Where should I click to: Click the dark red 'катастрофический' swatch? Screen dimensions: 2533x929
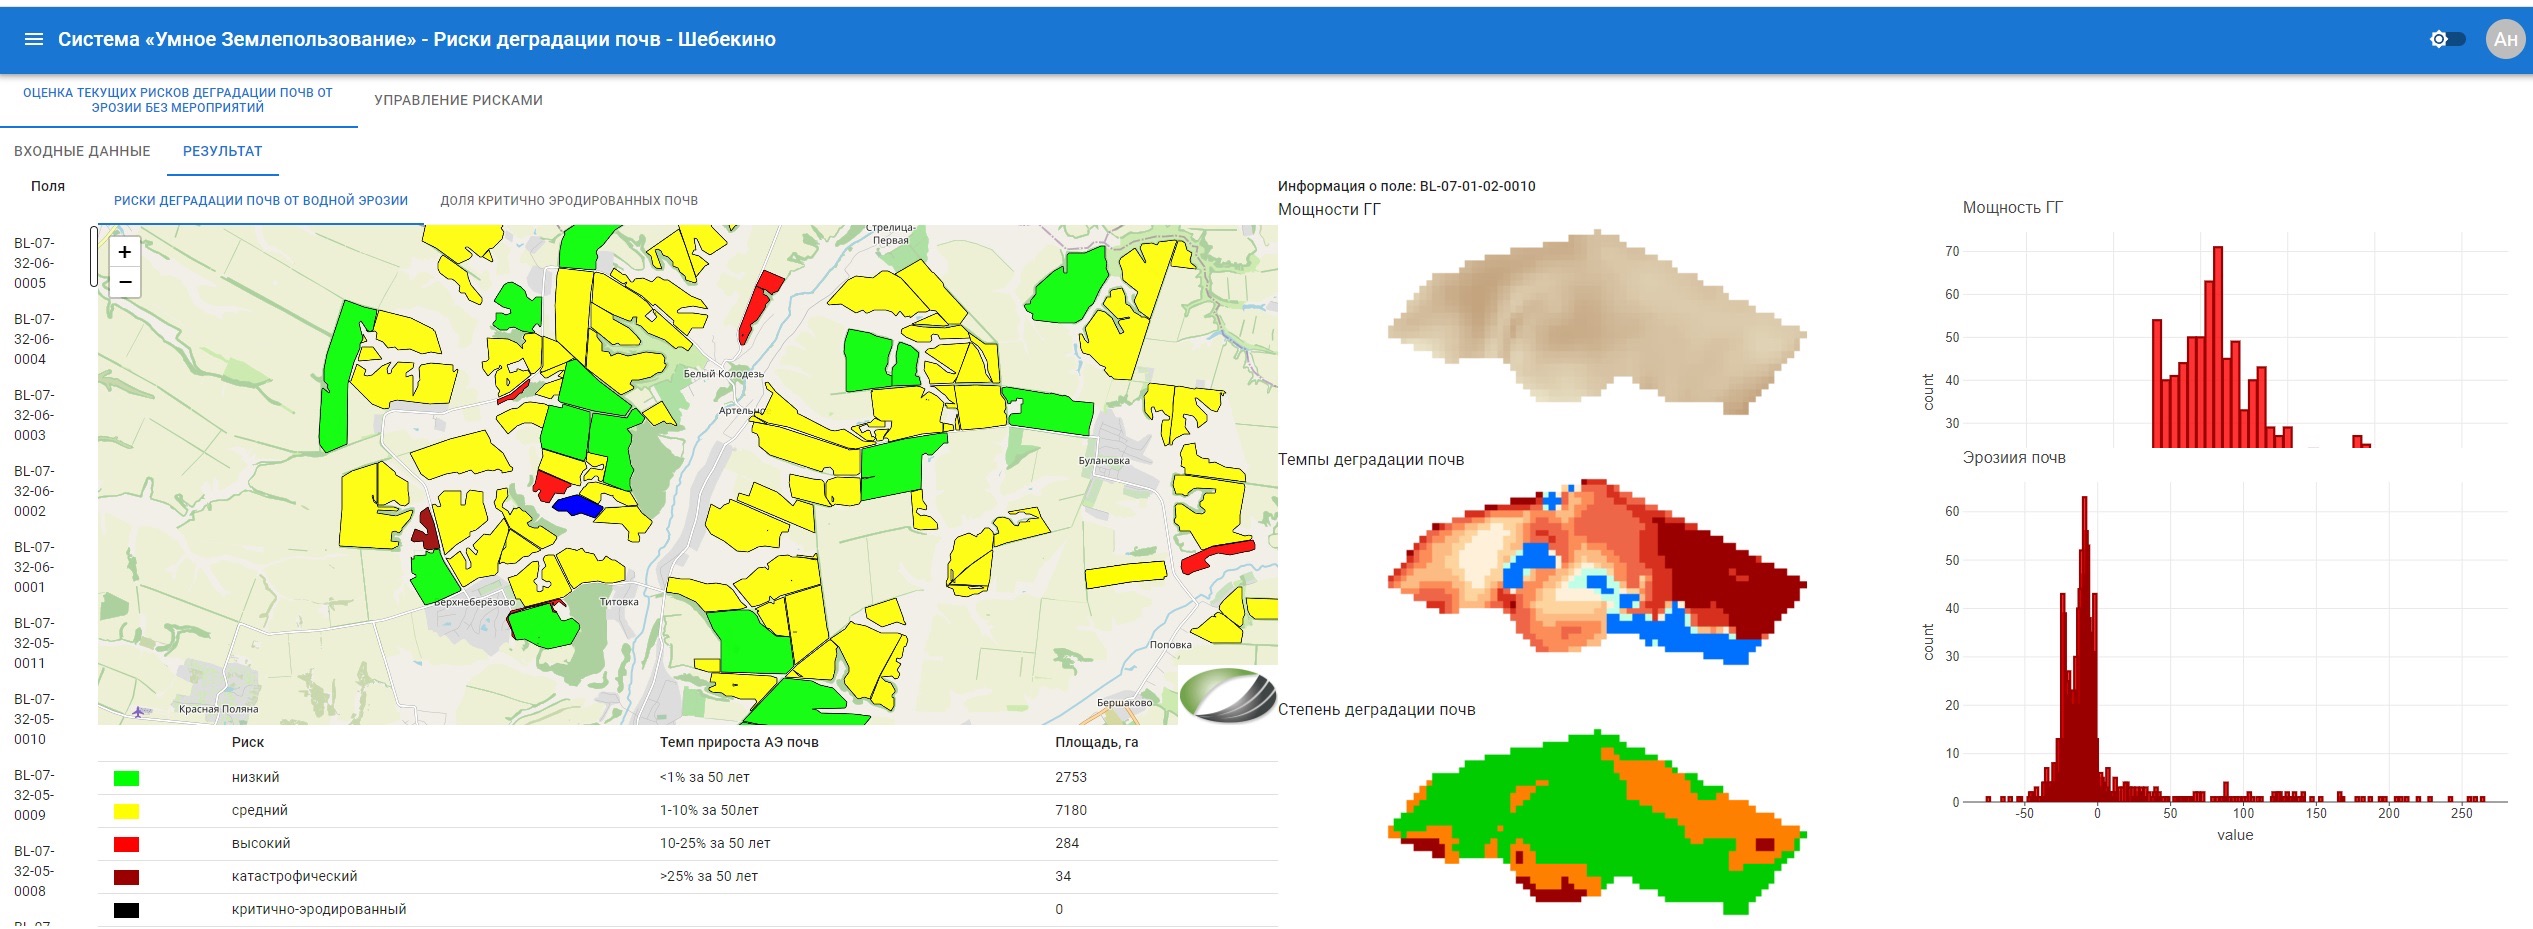point(126,877)
